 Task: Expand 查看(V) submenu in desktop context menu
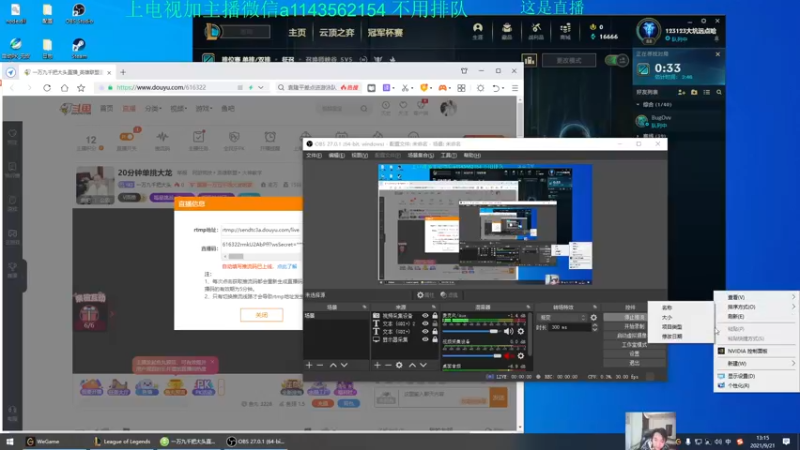pyautogui.click(x=757, y=297)
